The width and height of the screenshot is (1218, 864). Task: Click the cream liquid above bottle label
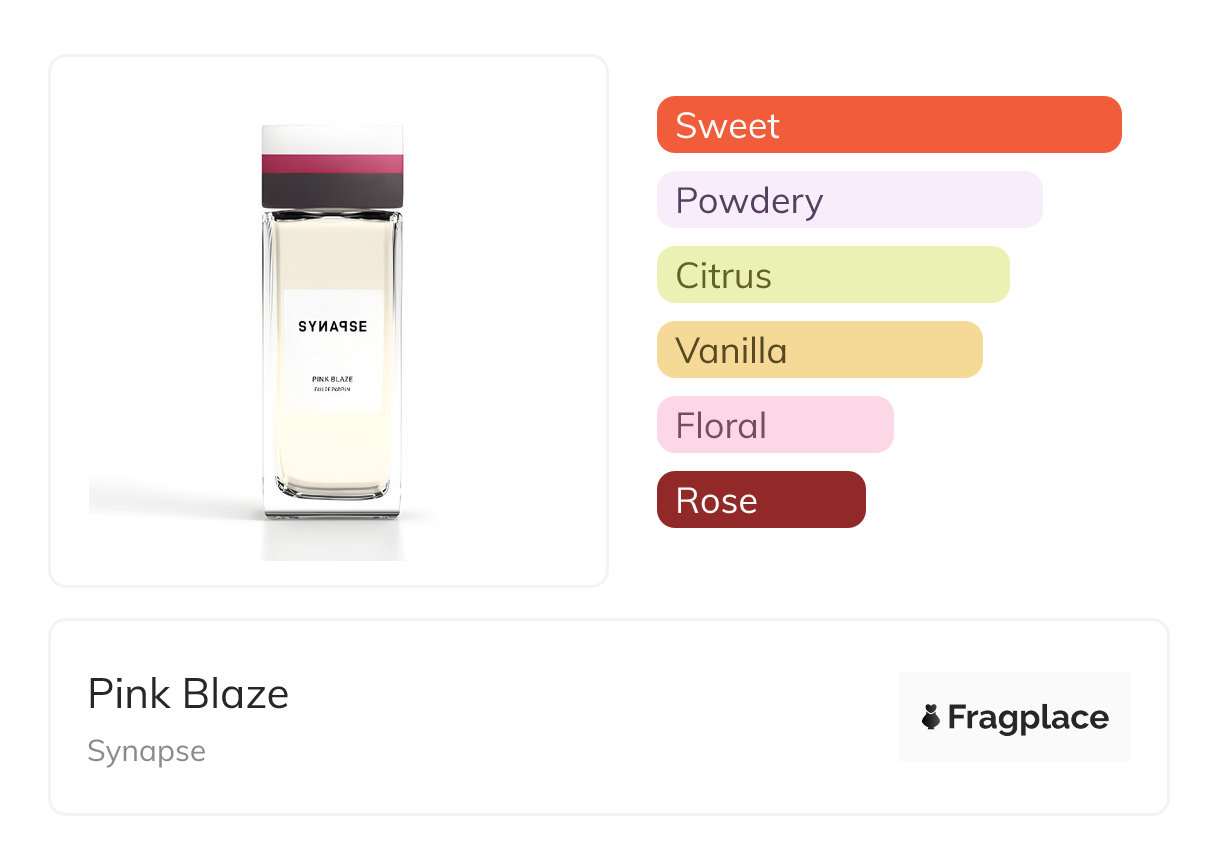pos(332,255)
